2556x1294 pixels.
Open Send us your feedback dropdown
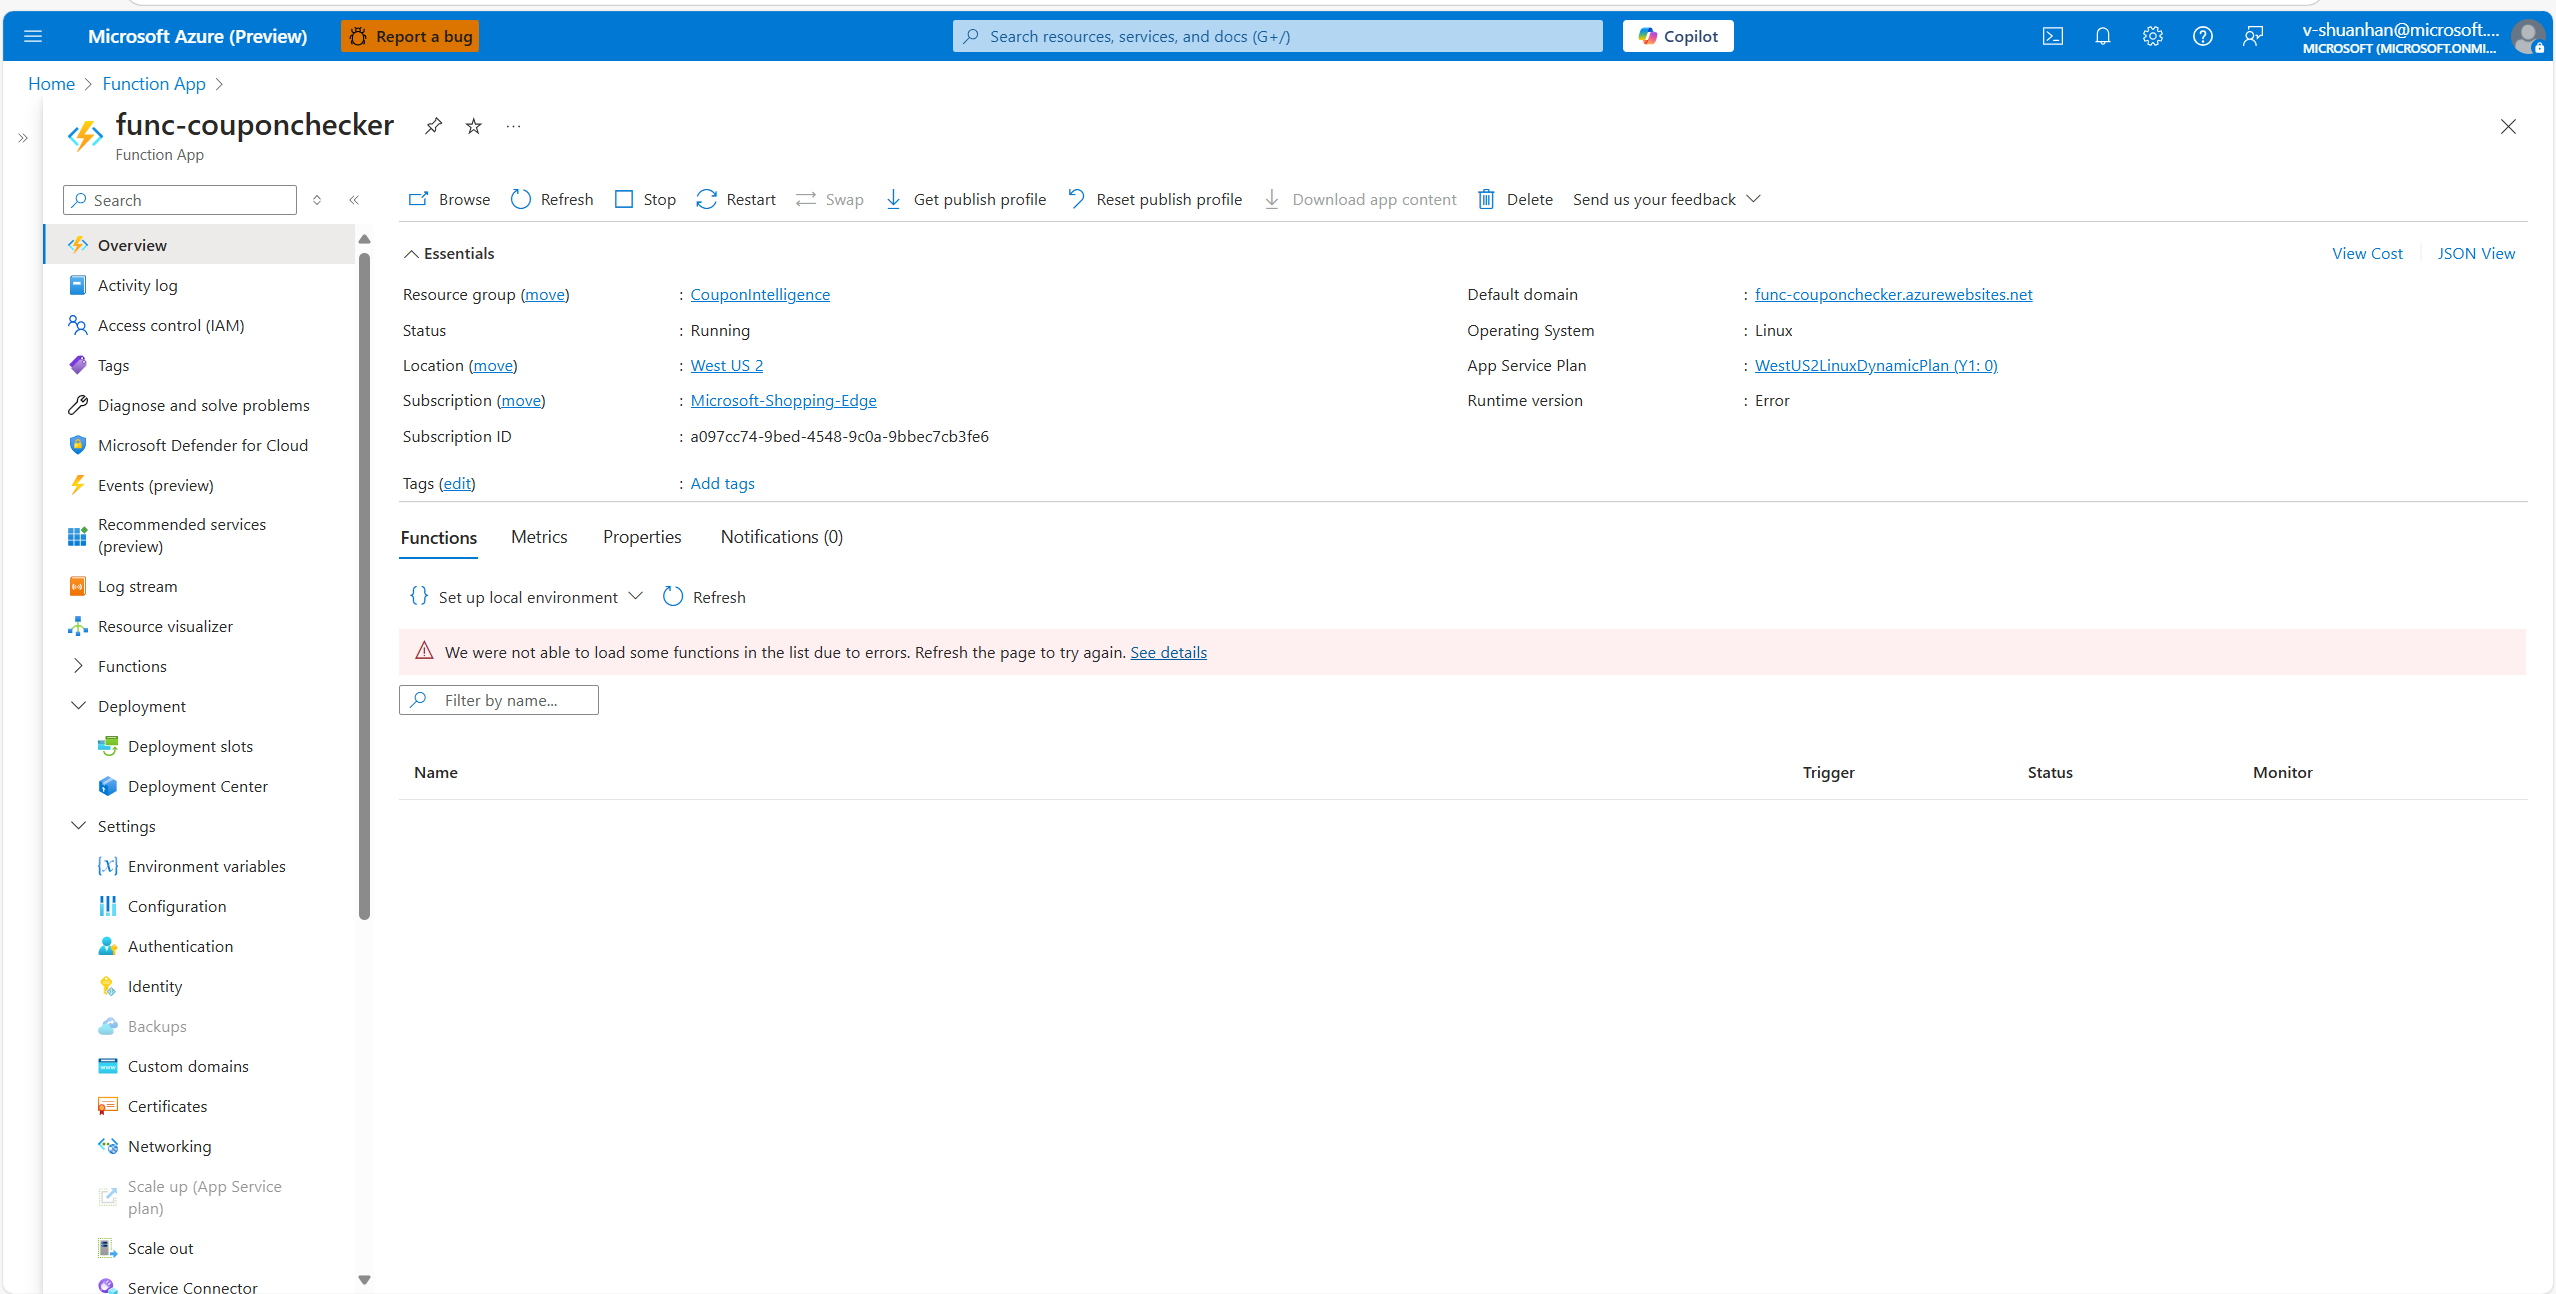pos(1667,199)
